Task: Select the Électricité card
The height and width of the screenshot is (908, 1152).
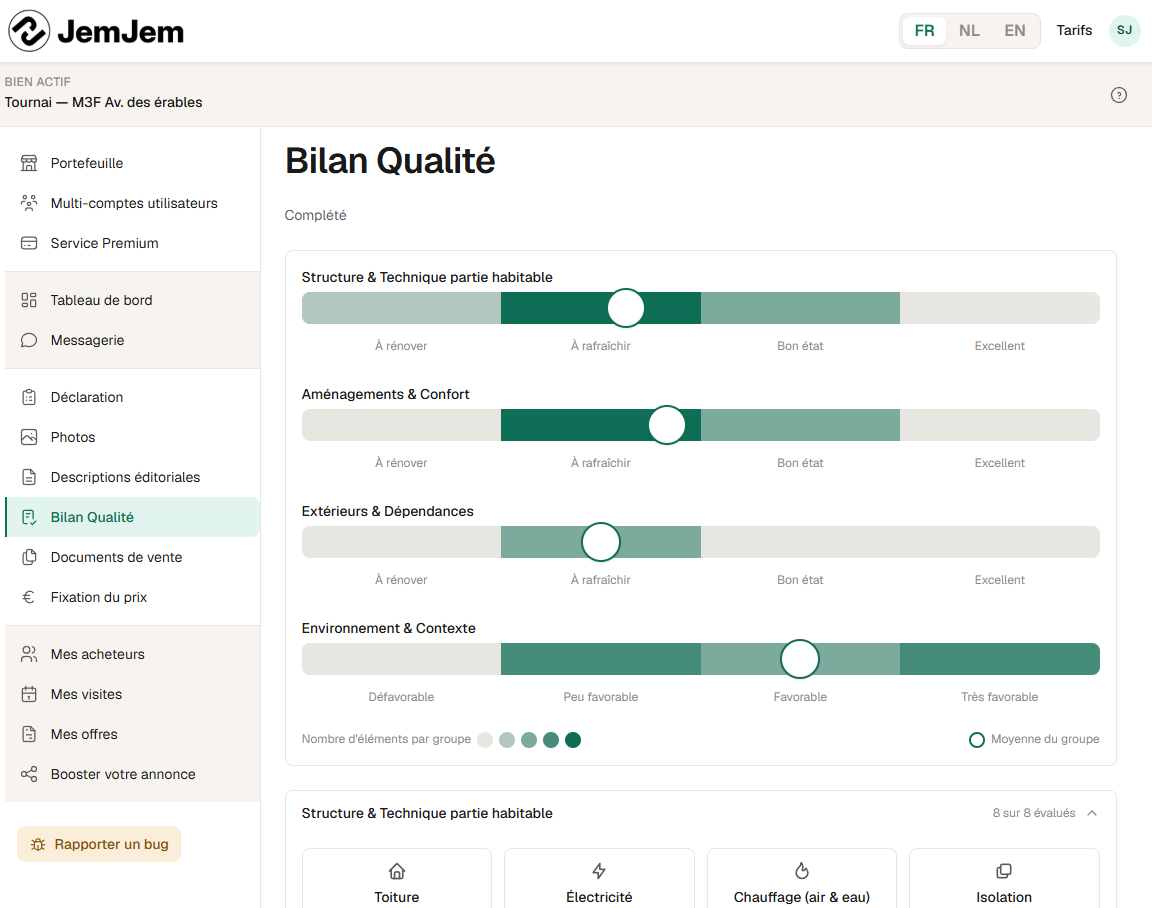Action: (x=599, y=879)
